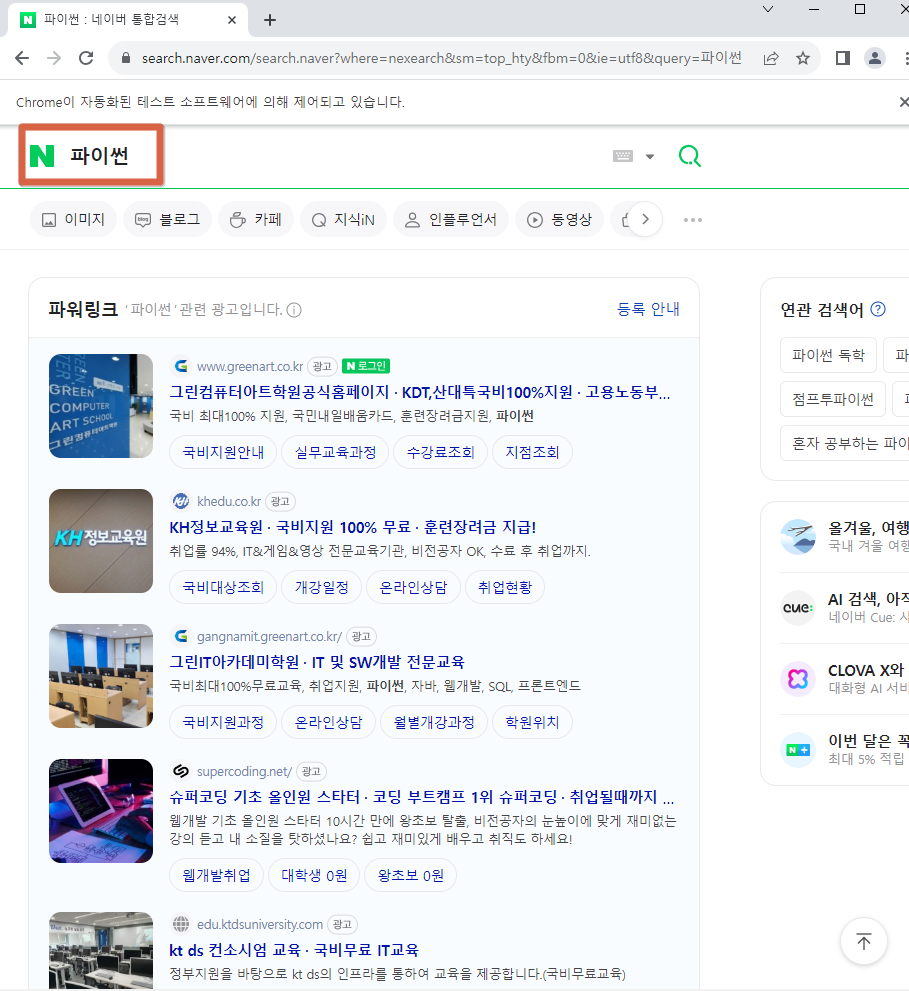Click the 수강료조회 button
This screenshot has width=909, height=991.
point(440,452)
